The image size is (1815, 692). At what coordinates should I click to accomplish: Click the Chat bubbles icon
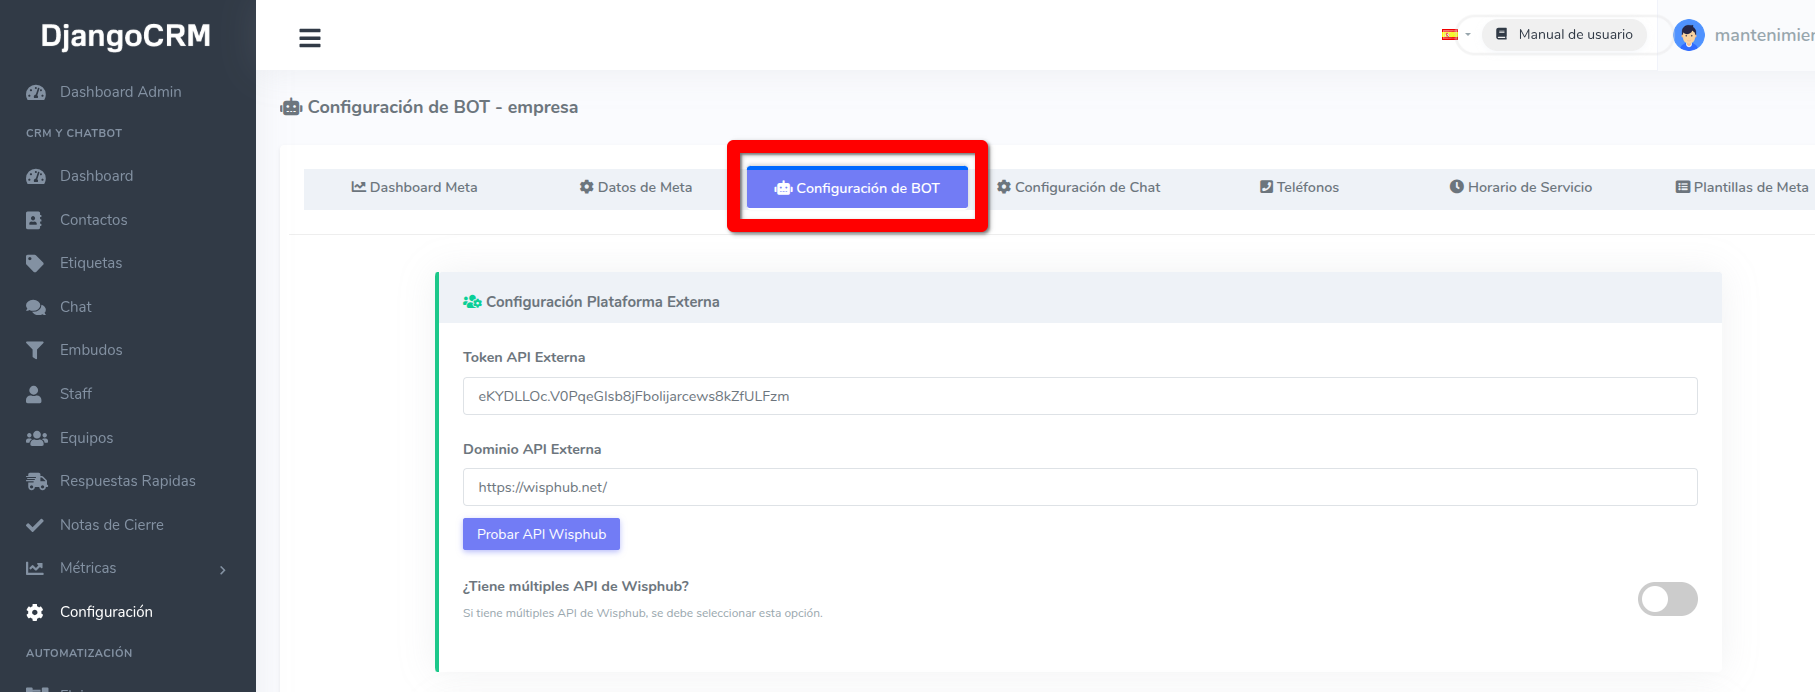pyautogui.click(x=36, y=307)
